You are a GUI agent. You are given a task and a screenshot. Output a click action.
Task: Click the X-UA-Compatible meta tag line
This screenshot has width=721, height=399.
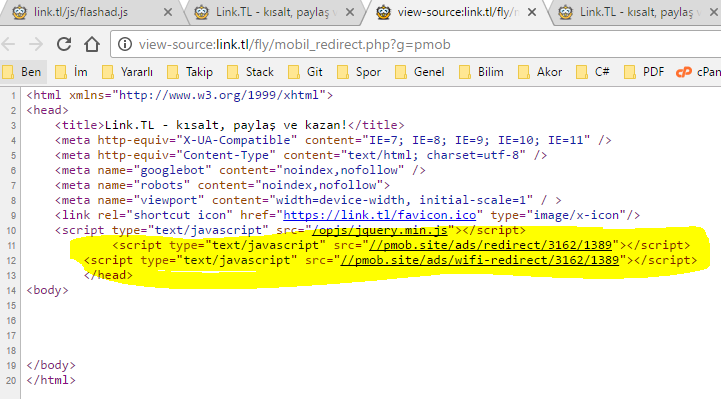click(x=333, y=140)
